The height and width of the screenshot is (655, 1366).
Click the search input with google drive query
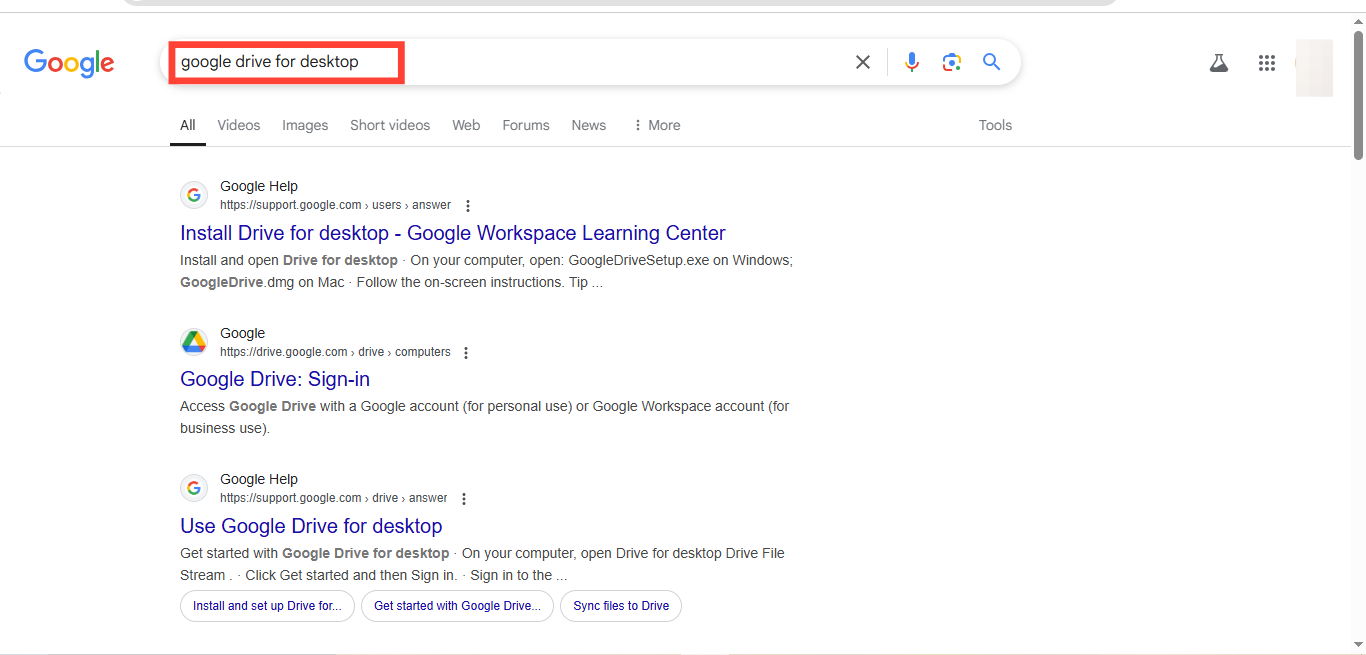coord(510,62)
